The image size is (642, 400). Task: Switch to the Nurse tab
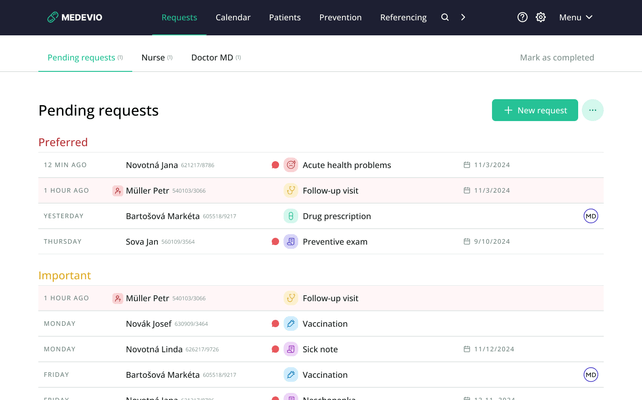[155, 58]
